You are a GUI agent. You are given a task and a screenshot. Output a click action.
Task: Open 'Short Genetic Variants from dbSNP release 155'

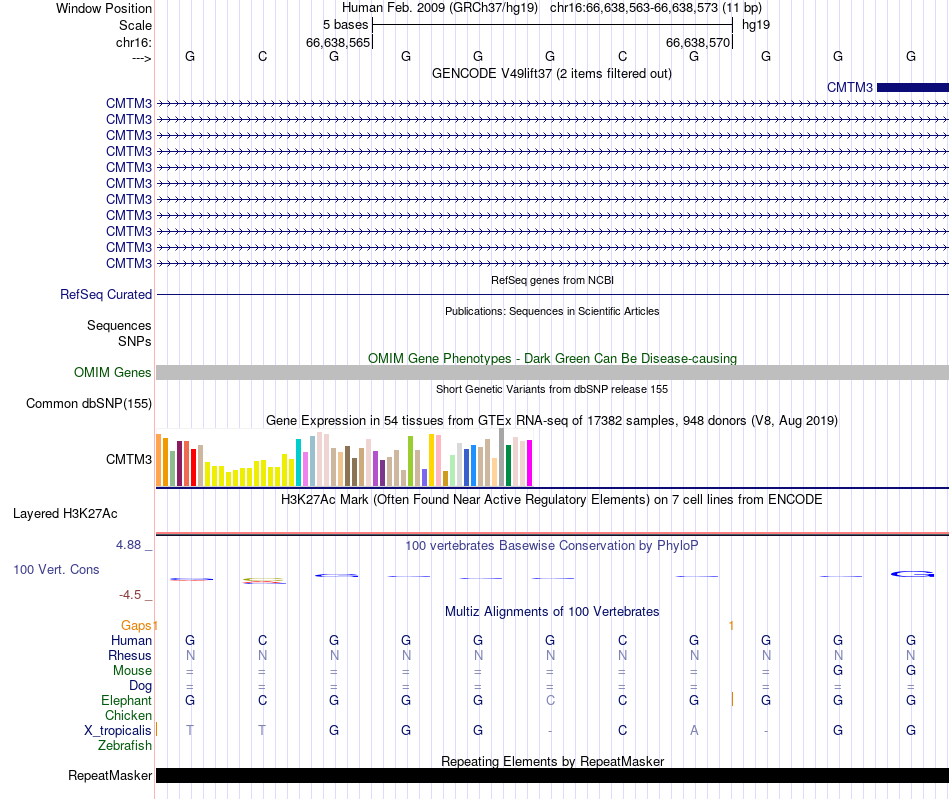pos(552,389)
